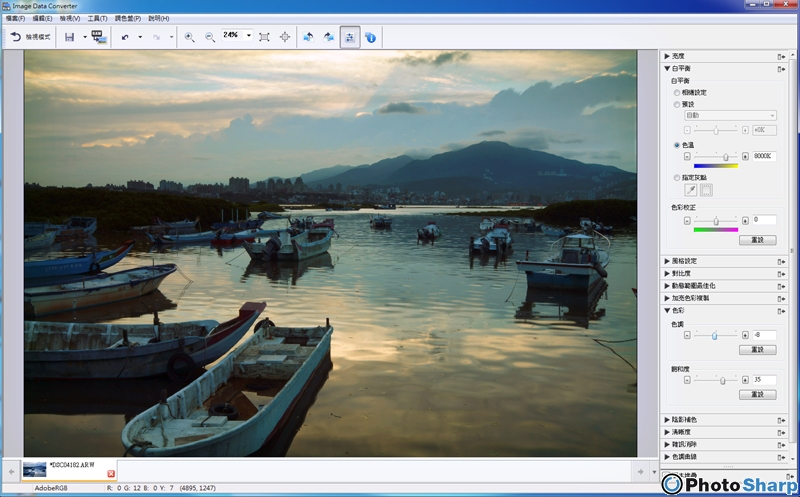Undock the 亮度 panel icon
This screenshot has height=497, width=800.
(781, 57)
